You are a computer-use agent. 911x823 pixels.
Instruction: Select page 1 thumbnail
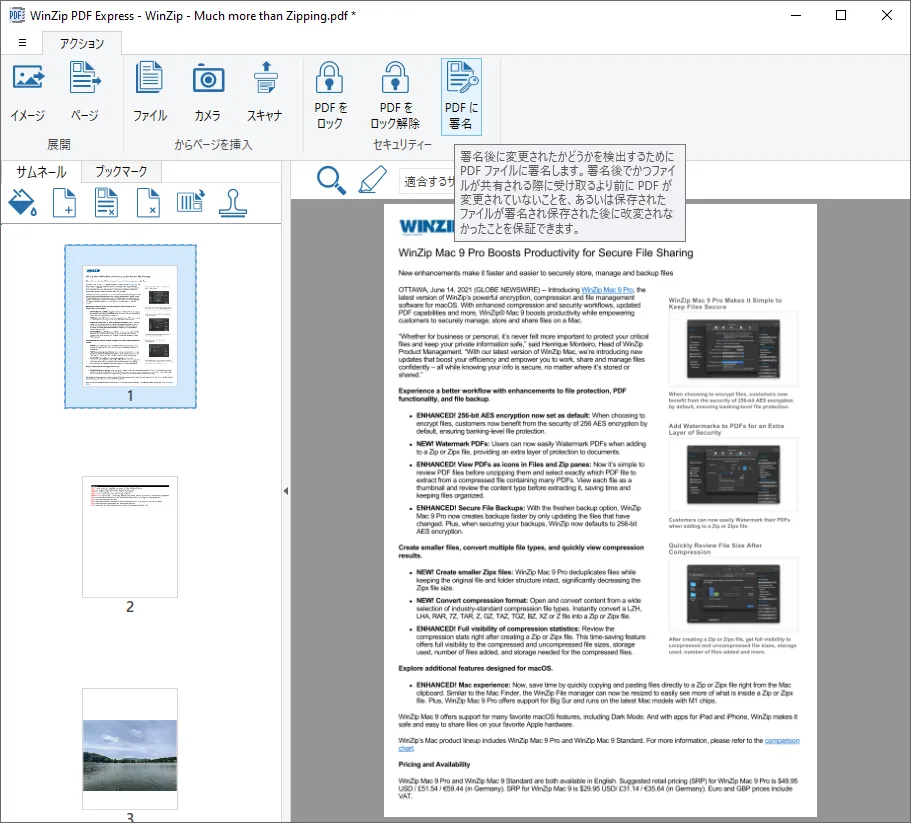pos(130,326)
